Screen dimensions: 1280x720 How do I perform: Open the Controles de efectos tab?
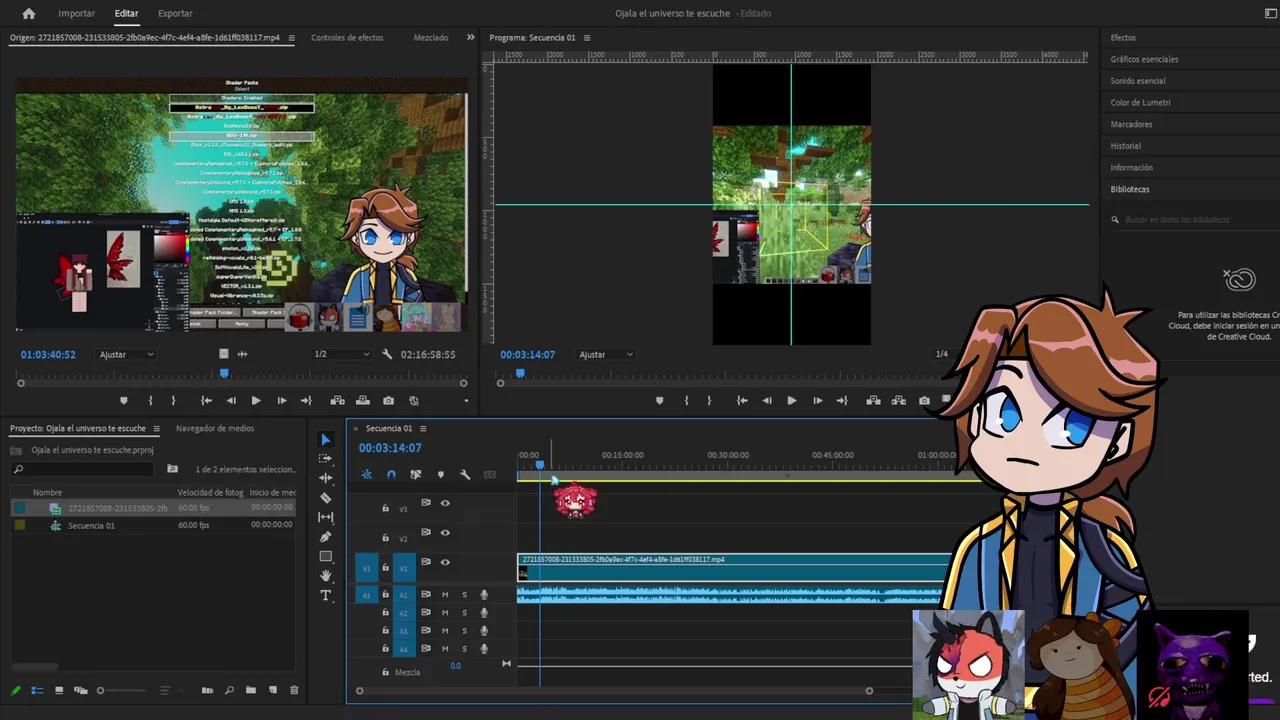coord(347,38)
